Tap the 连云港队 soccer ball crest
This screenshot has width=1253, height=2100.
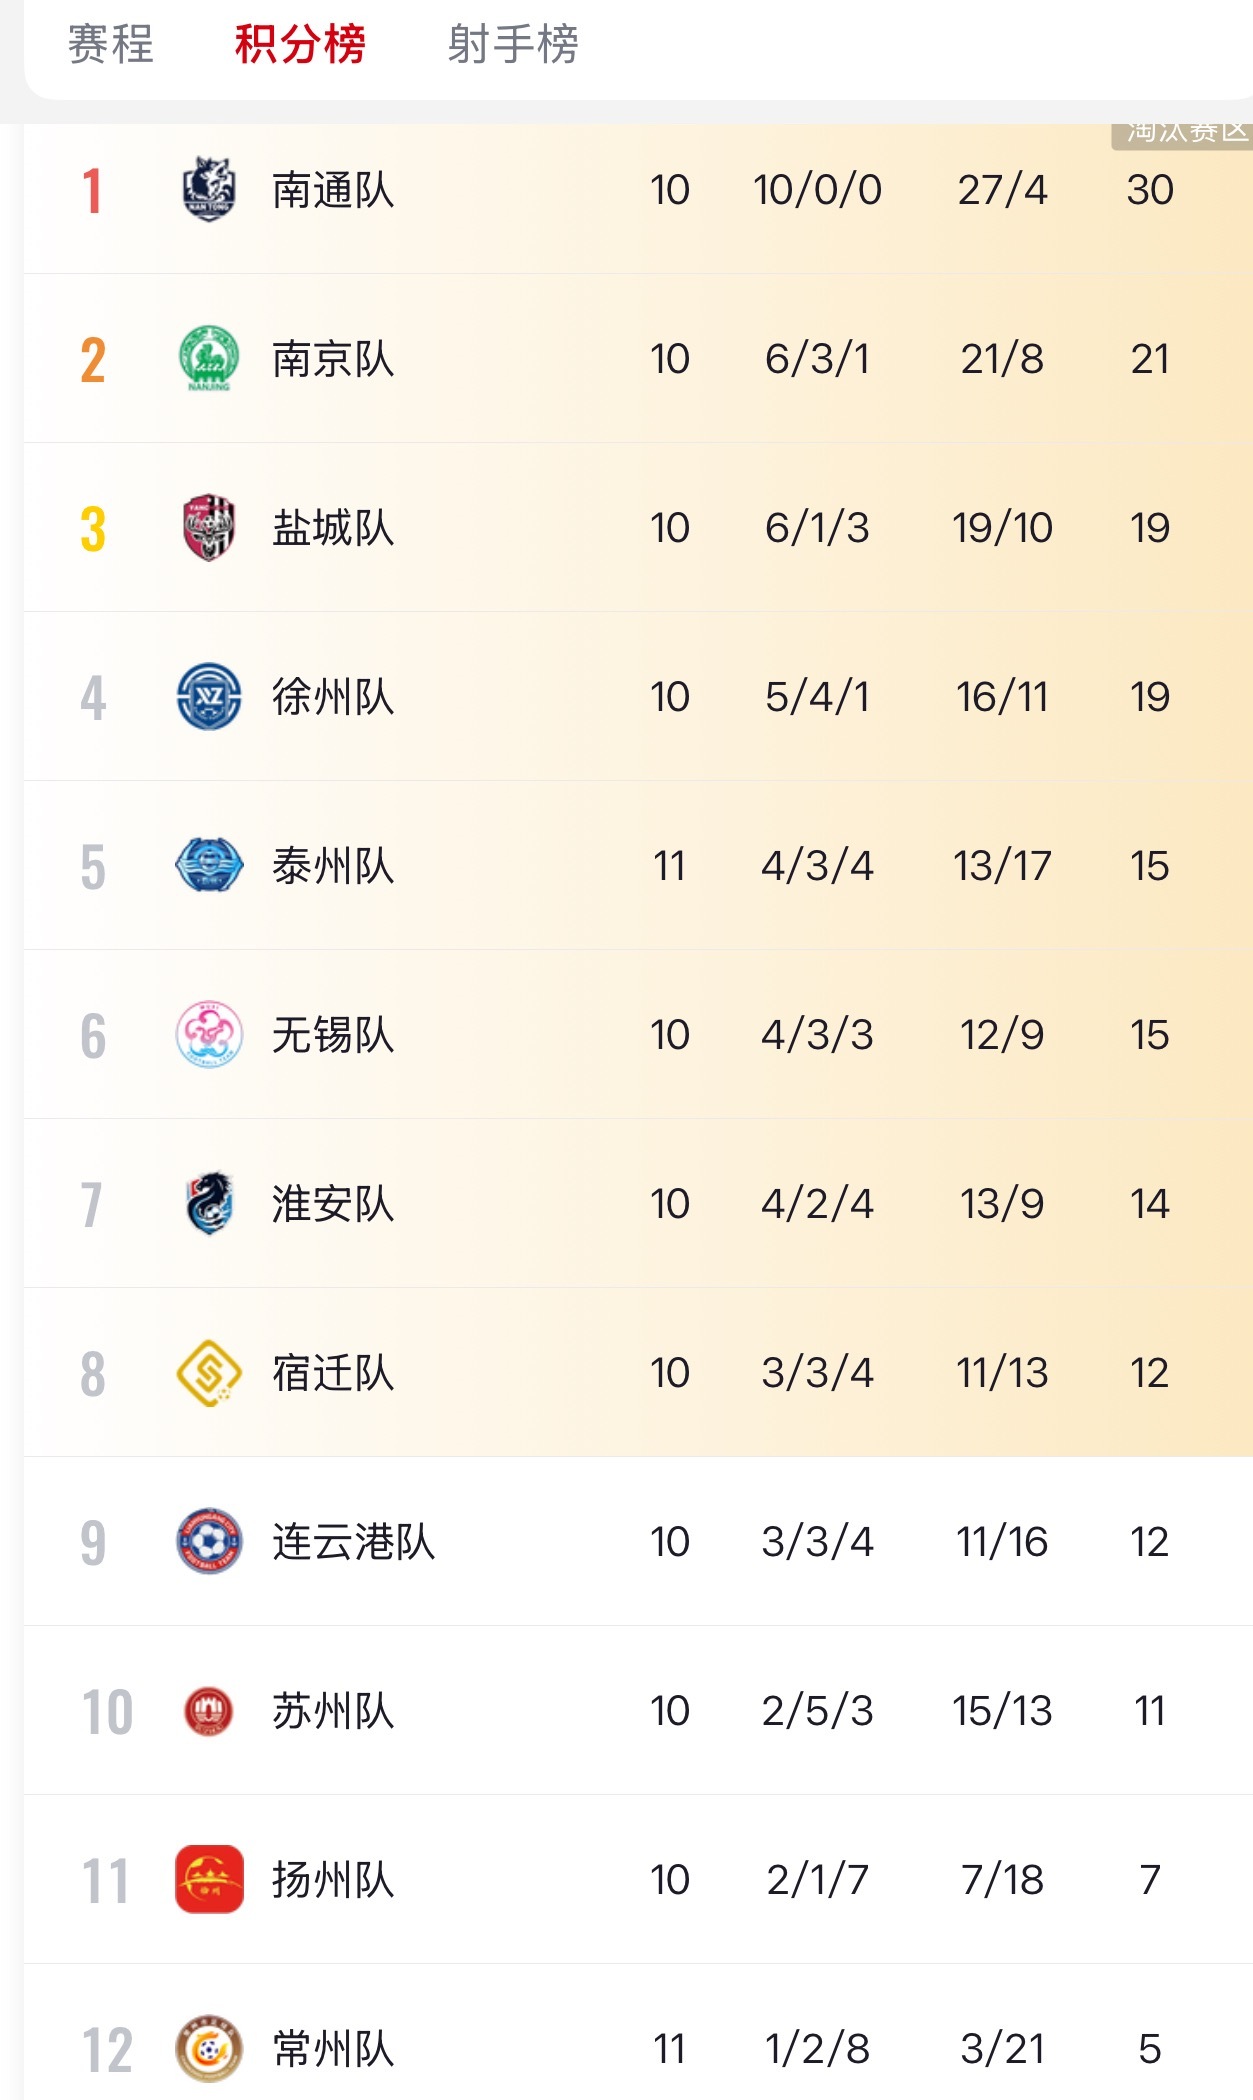point(209,1541)
